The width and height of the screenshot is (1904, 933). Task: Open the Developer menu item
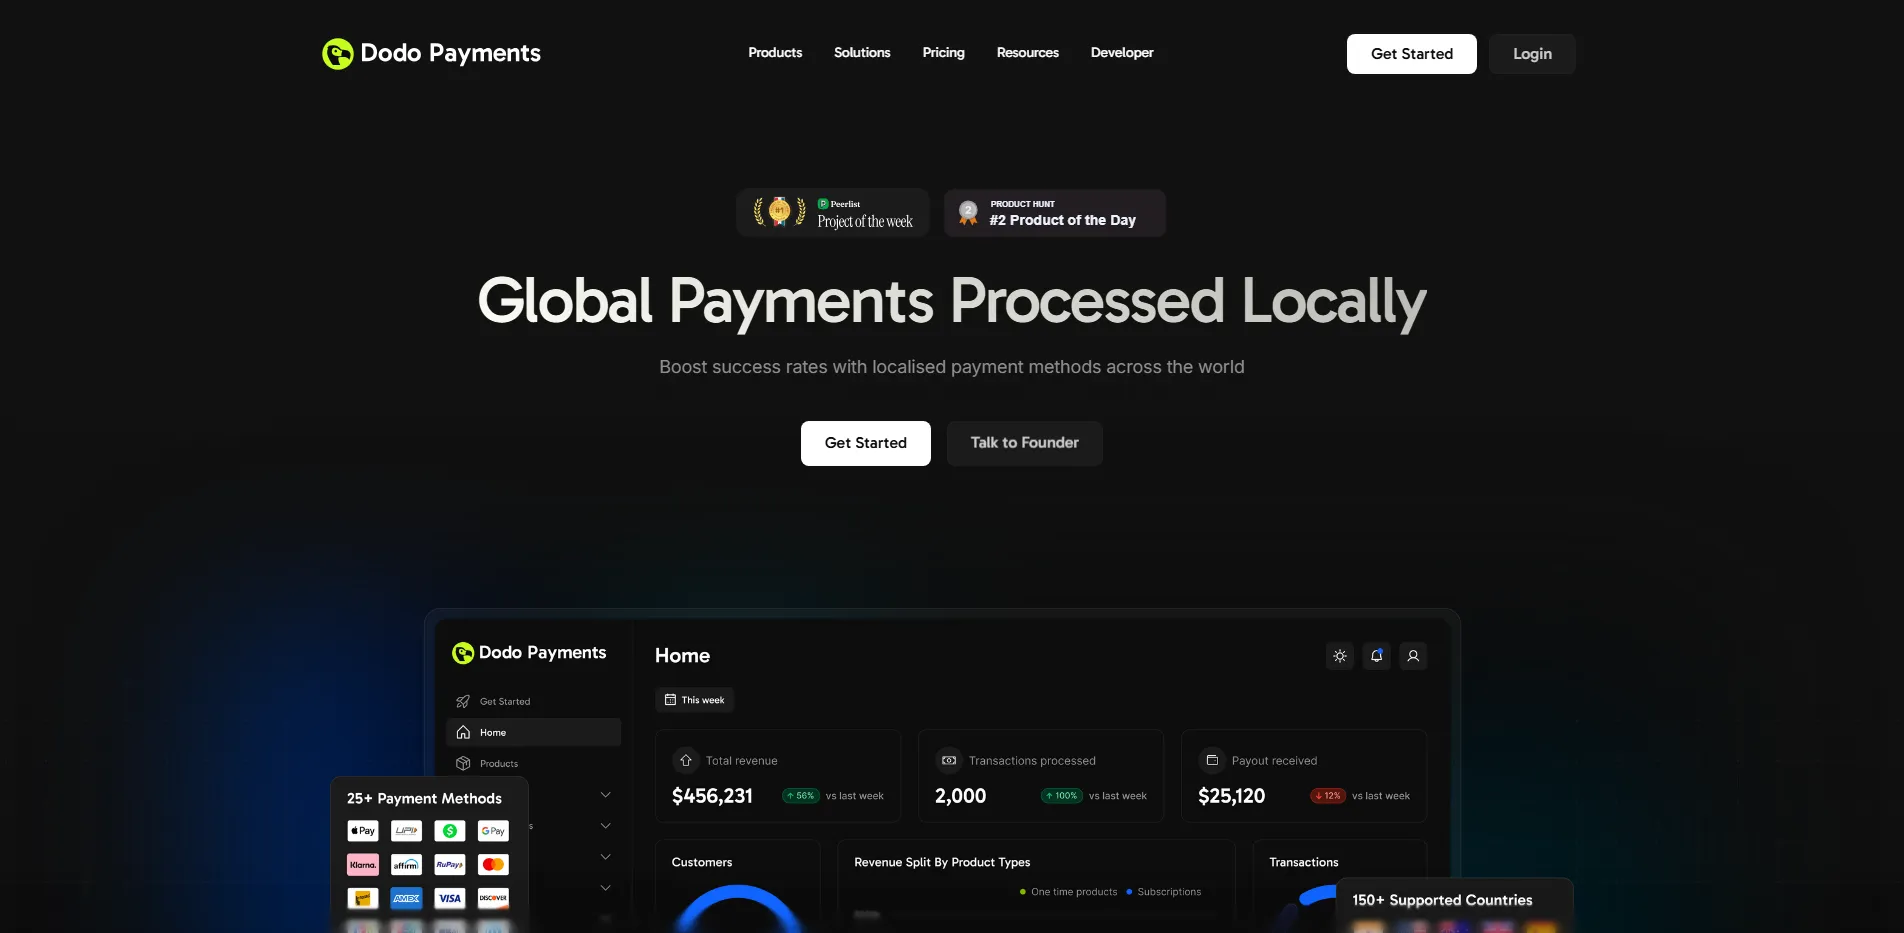pos(1122,52)
